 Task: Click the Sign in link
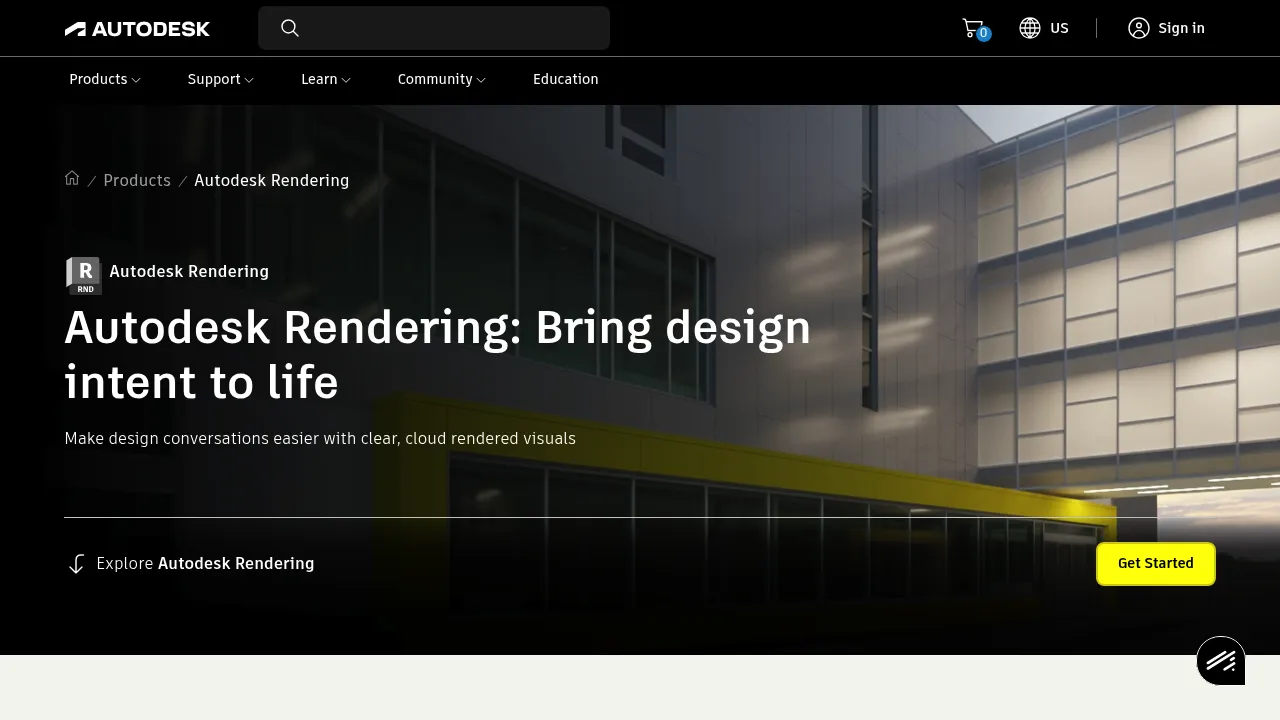pos(1181,28)
